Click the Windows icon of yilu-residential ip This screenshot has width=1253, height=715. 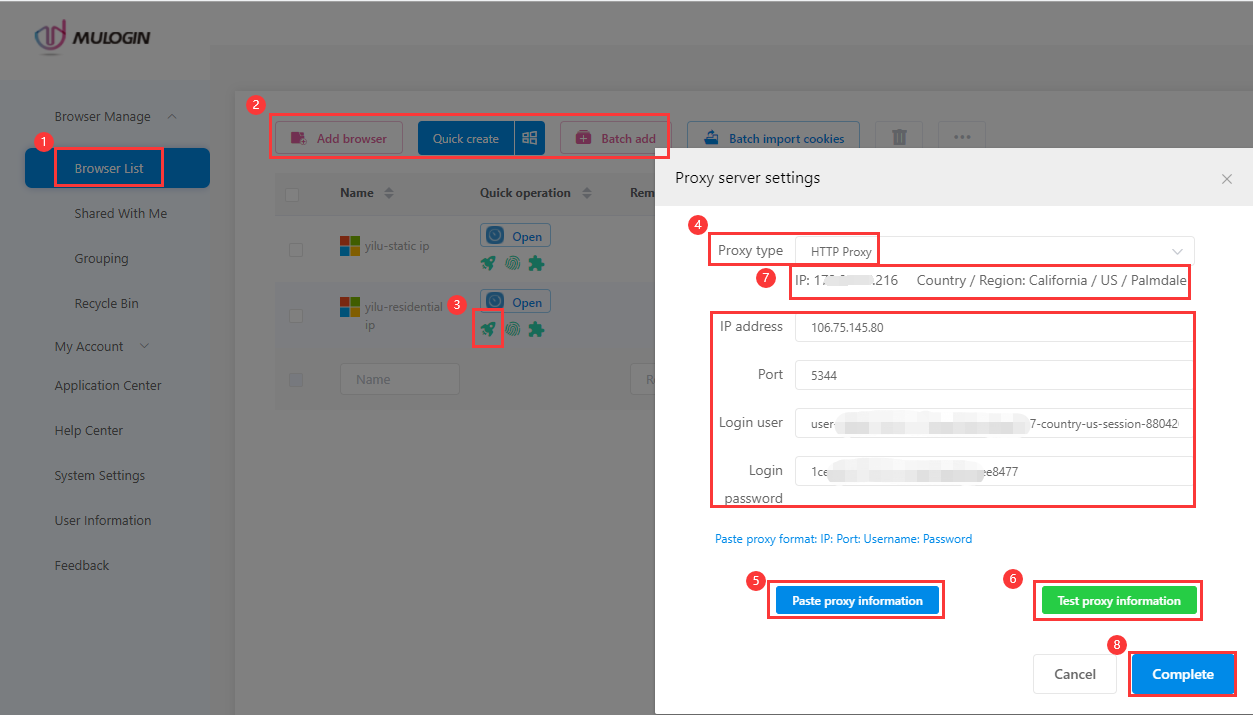(x=350, y=307)
